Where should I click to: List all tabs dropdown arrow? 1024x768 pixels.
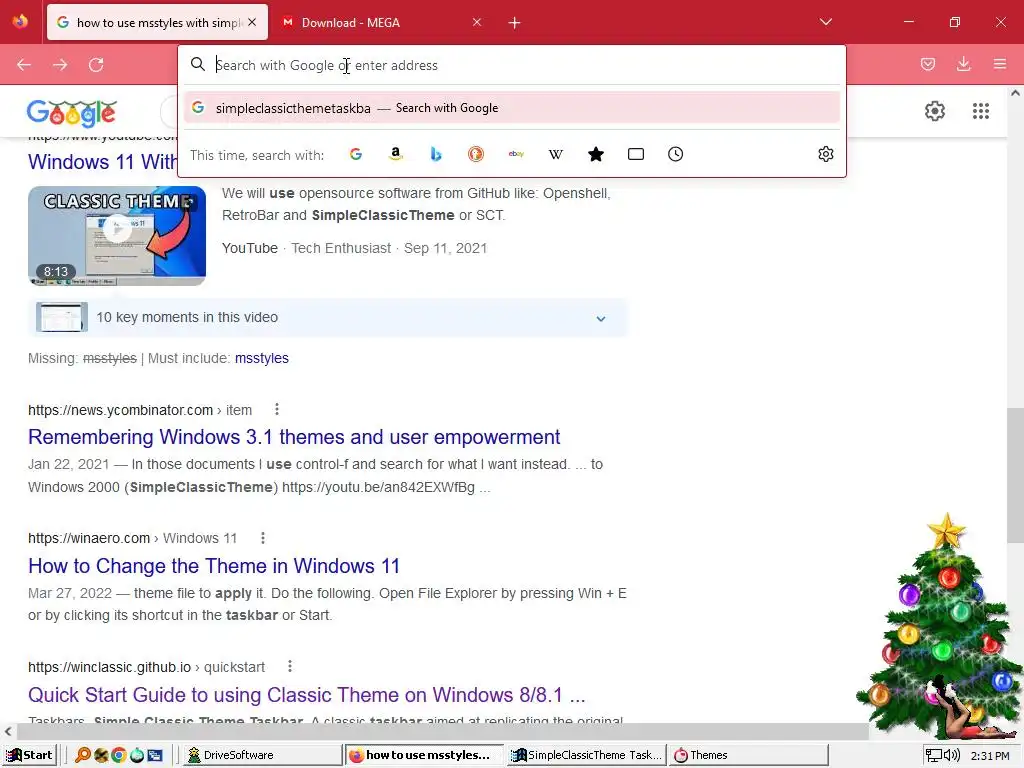(x=825, y=22)
